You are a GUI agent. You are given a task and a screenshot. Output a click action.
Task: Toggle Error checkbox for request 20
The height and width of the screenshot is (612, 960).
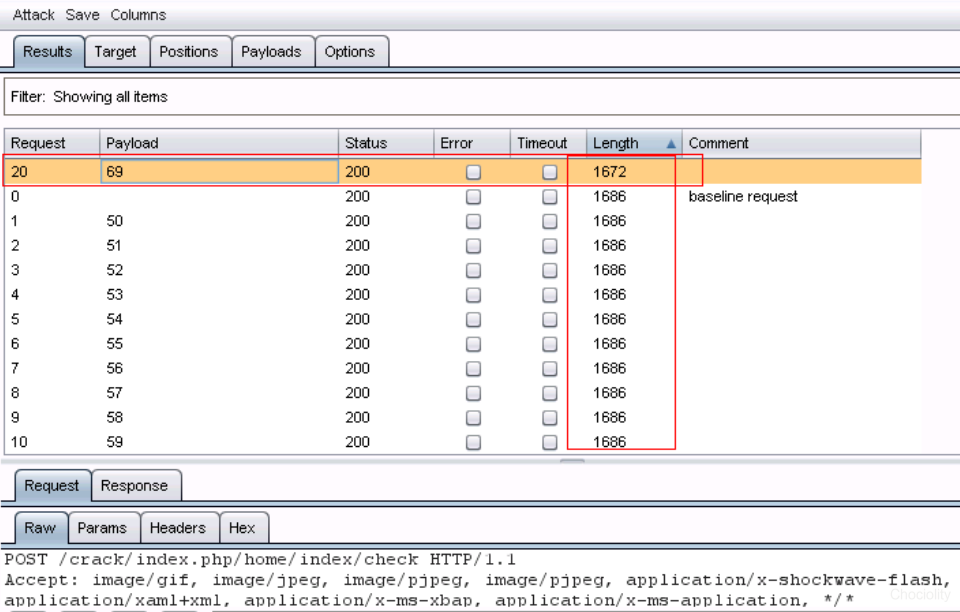click(473, 172)
